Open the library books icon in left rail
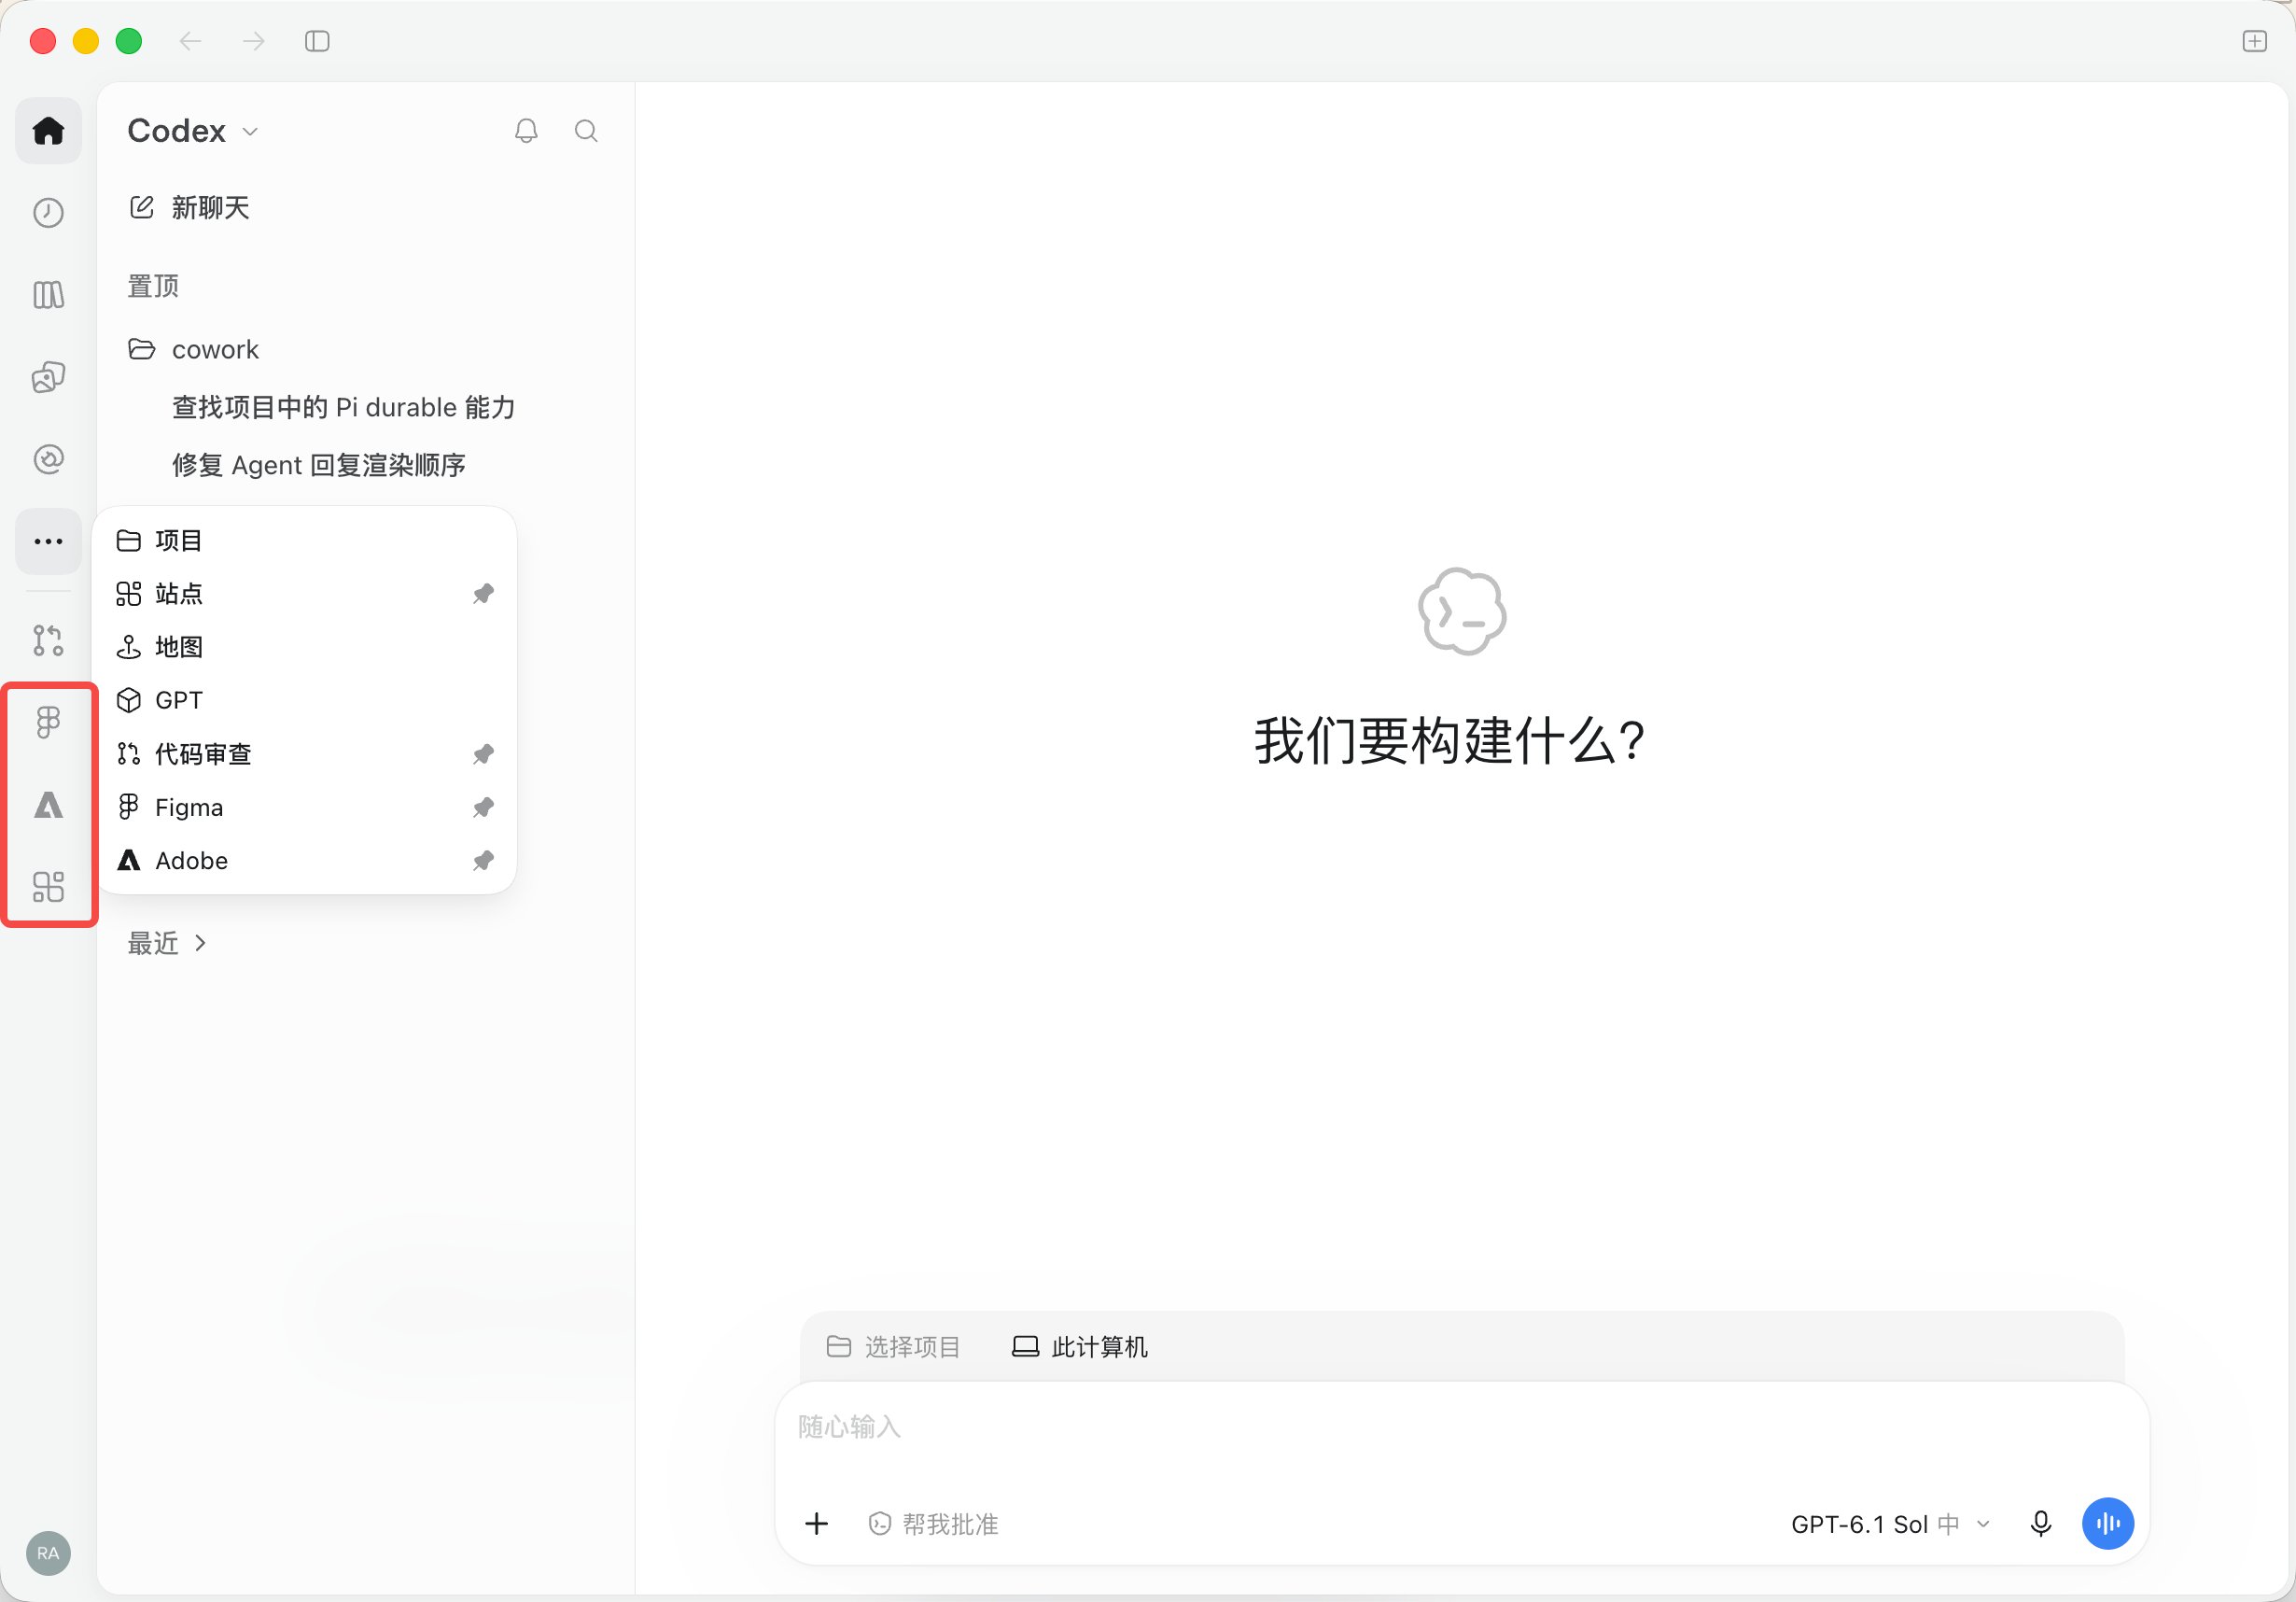Screen dimensions: 2296x1602 point(48,295)
